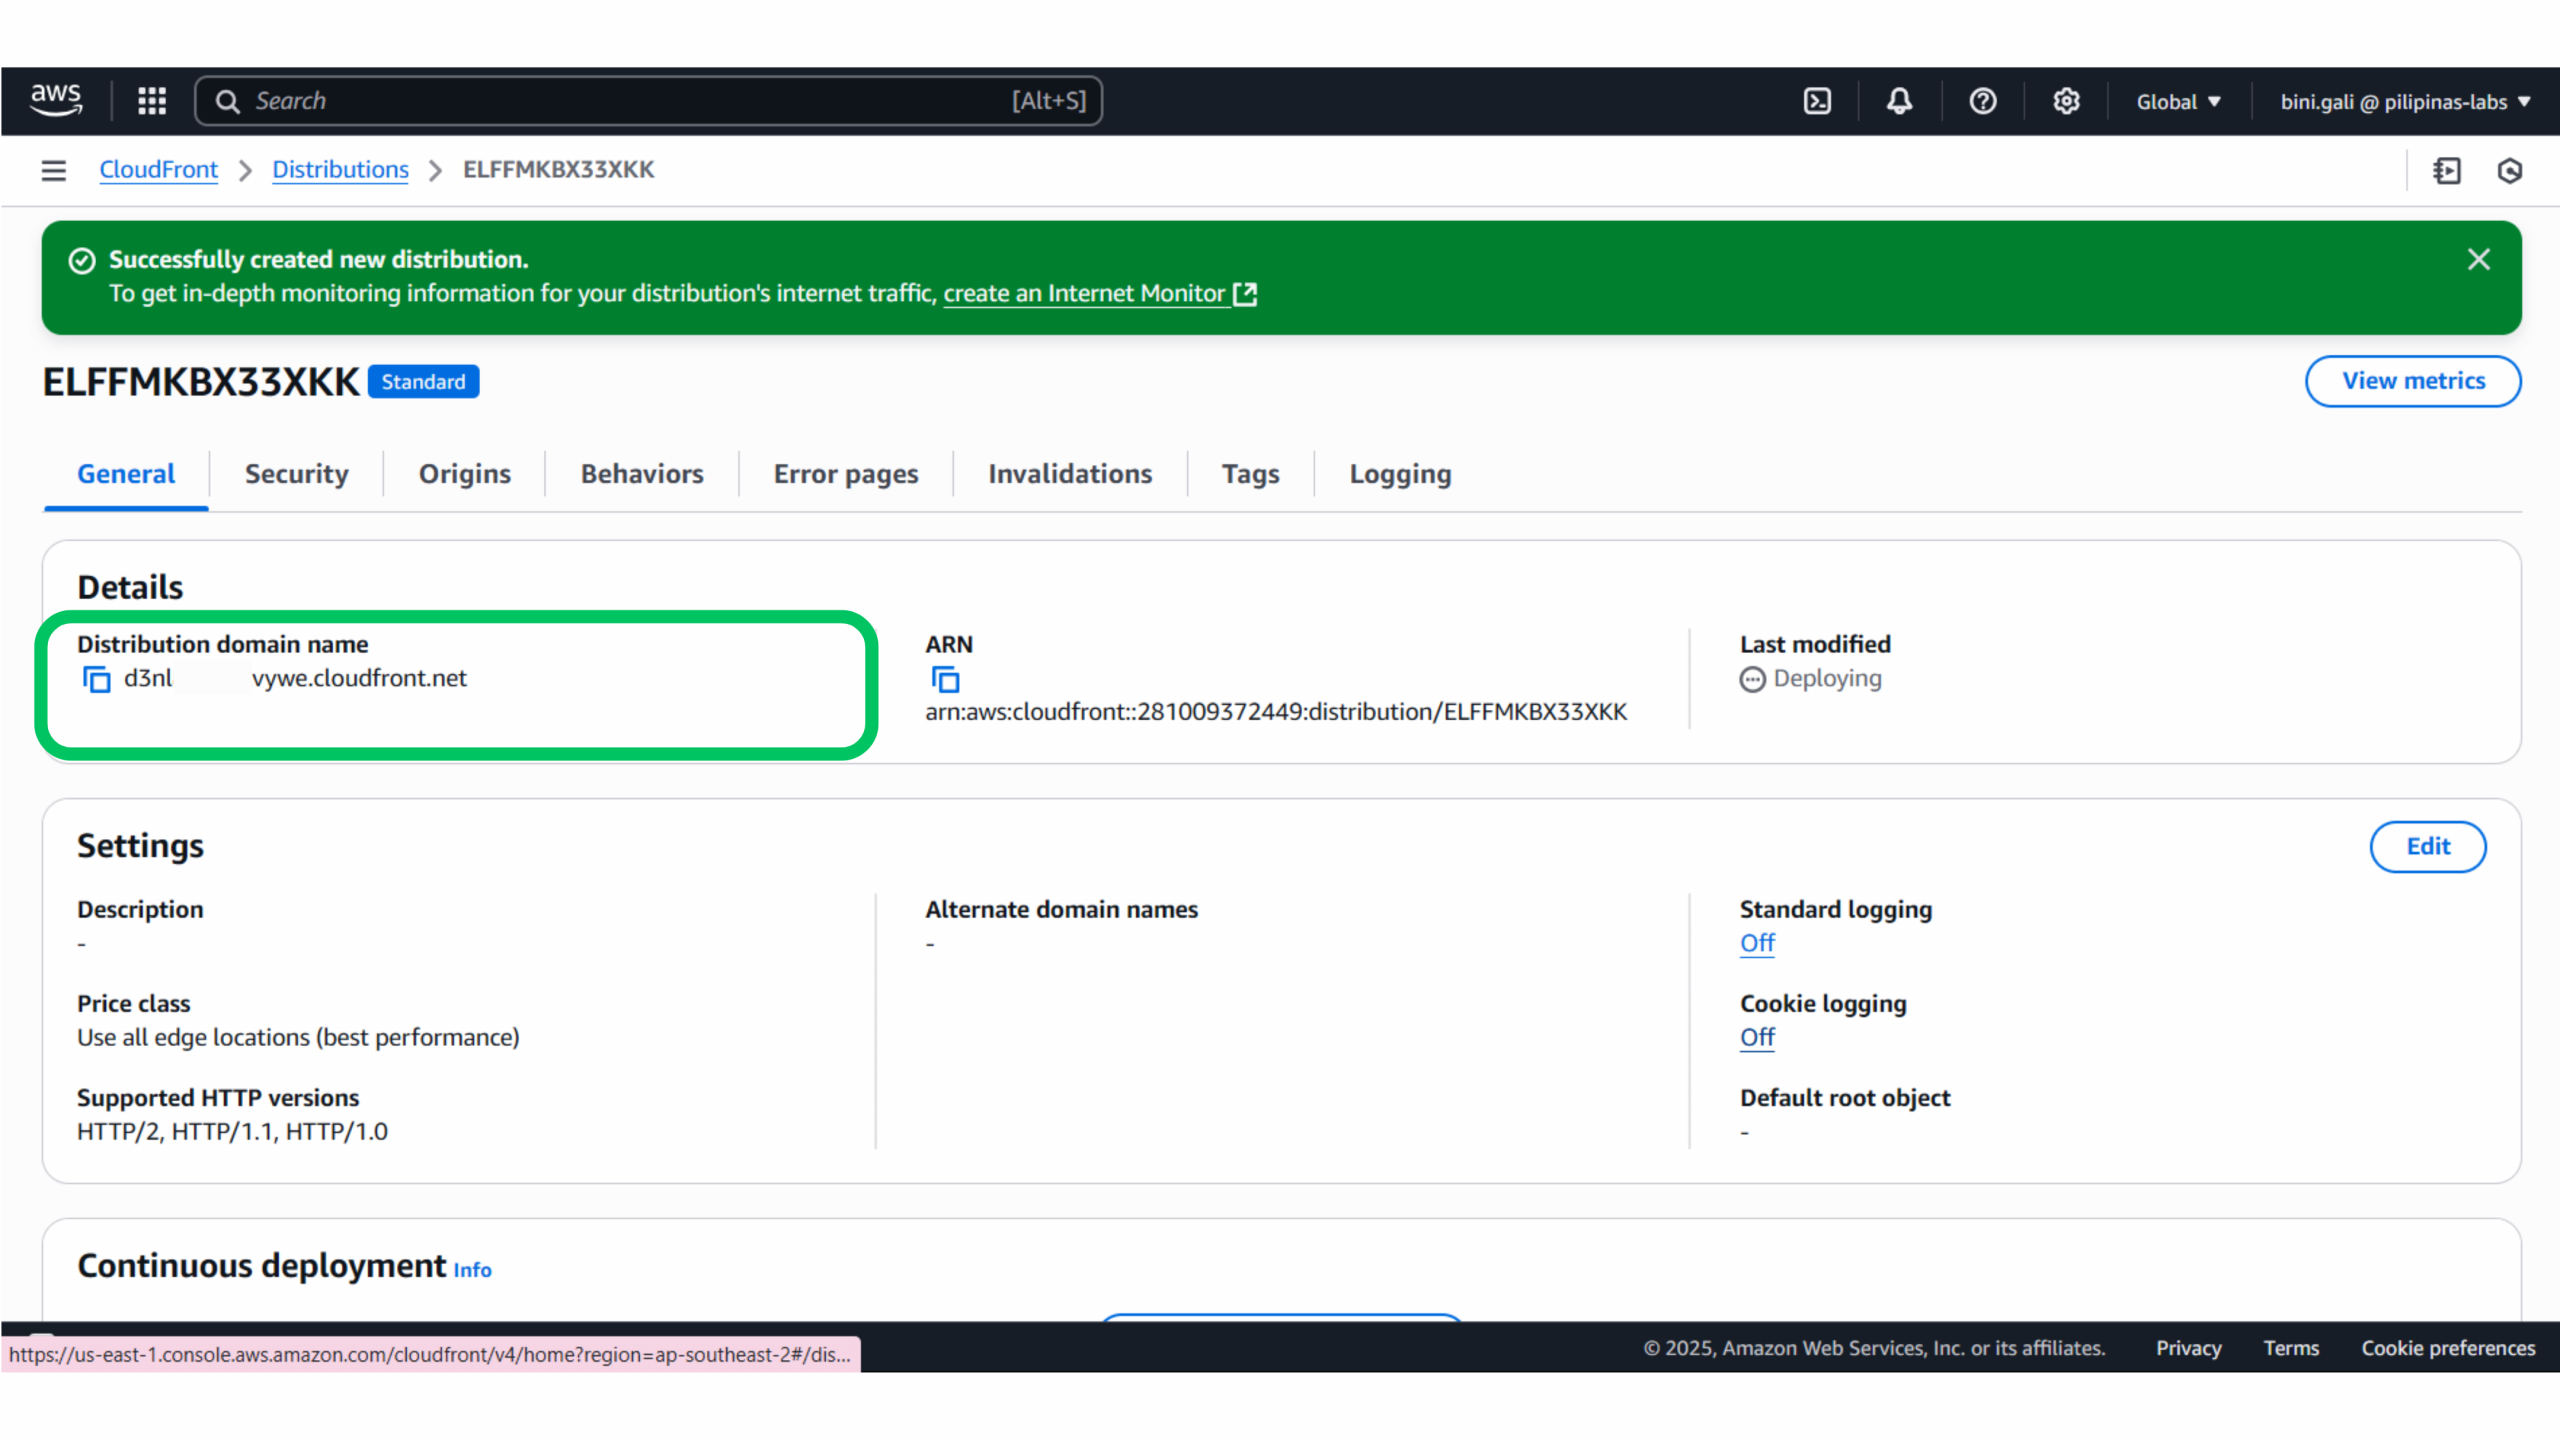Follow the CloudFront breadcrumb link
Screen dimensions: 2560x1440
158,170
